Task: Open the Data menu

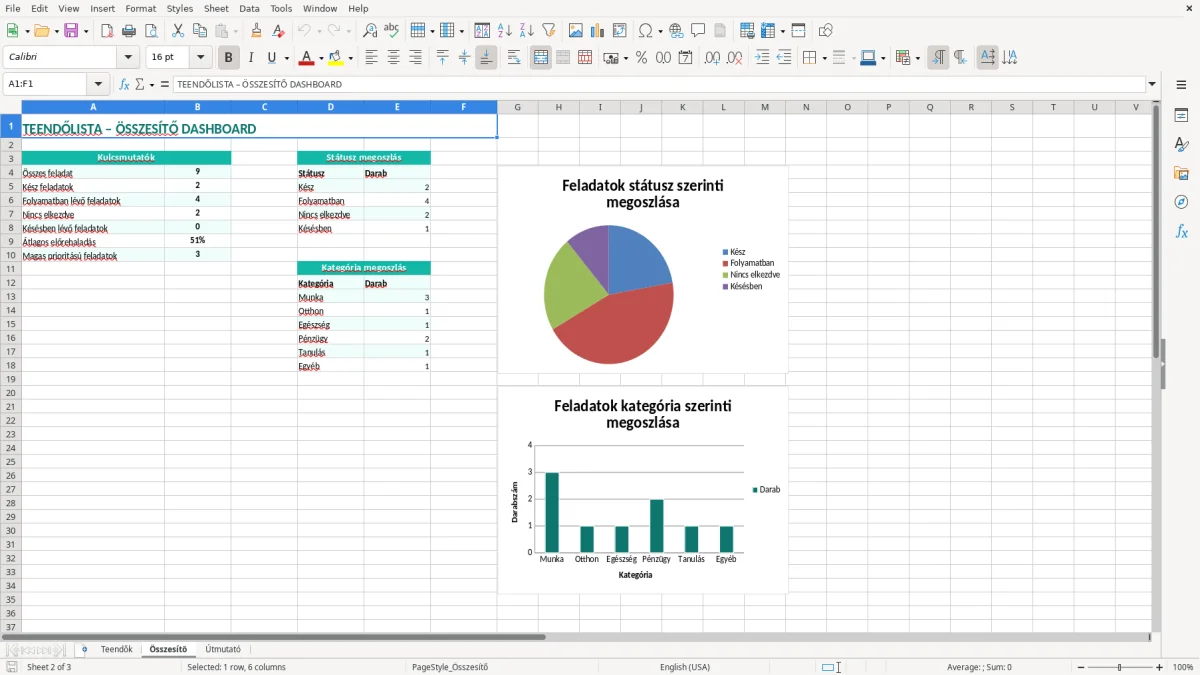Action: (x=250, y=8)
